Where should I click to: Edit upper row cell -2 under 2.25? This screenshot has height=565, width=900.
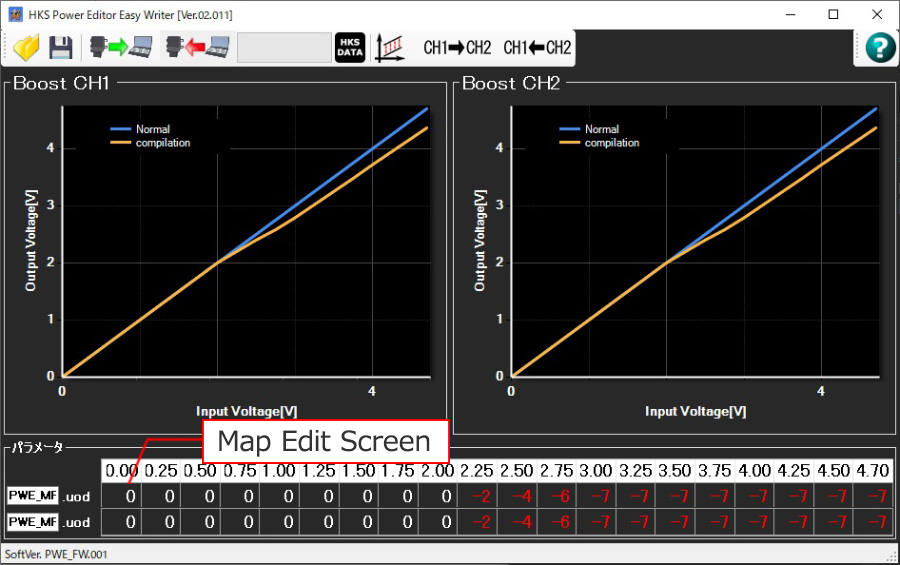tap(477, 496)
